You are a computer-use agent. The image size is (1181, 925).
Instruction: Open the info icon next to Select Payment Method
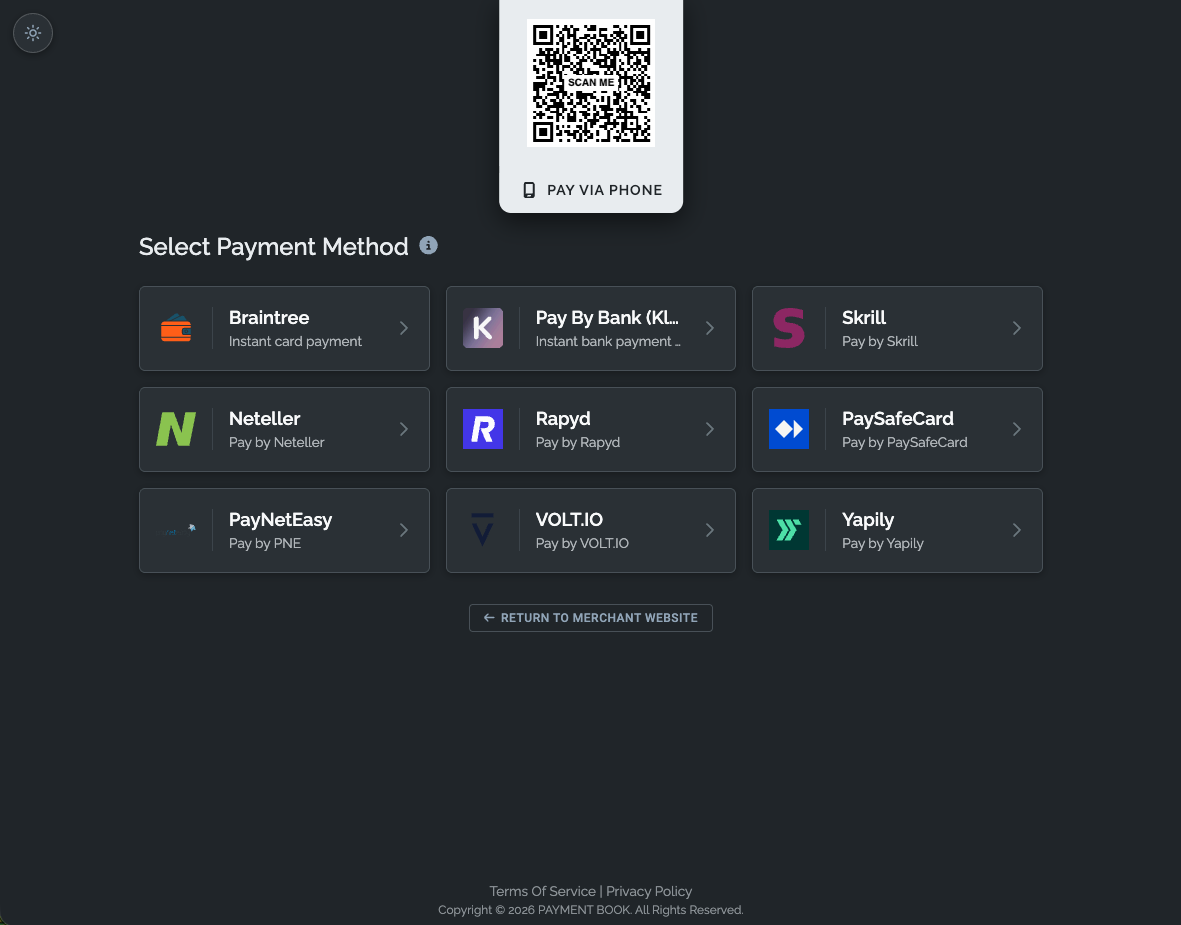[429, 246]
